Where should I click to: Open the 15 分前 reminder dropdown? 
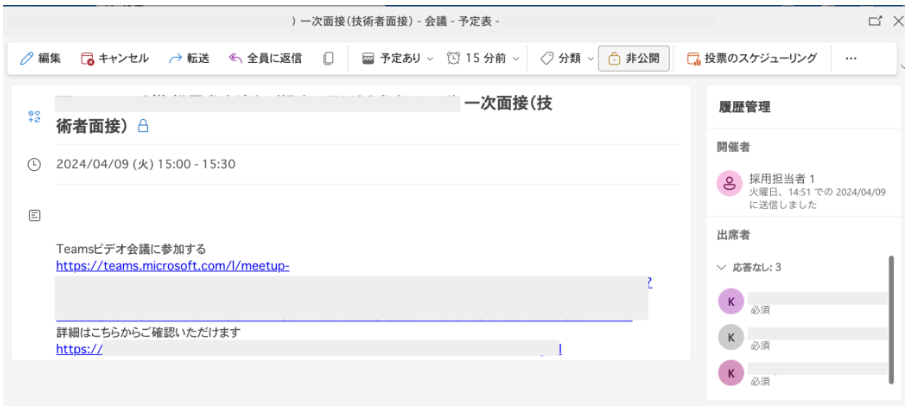(483, 59)
